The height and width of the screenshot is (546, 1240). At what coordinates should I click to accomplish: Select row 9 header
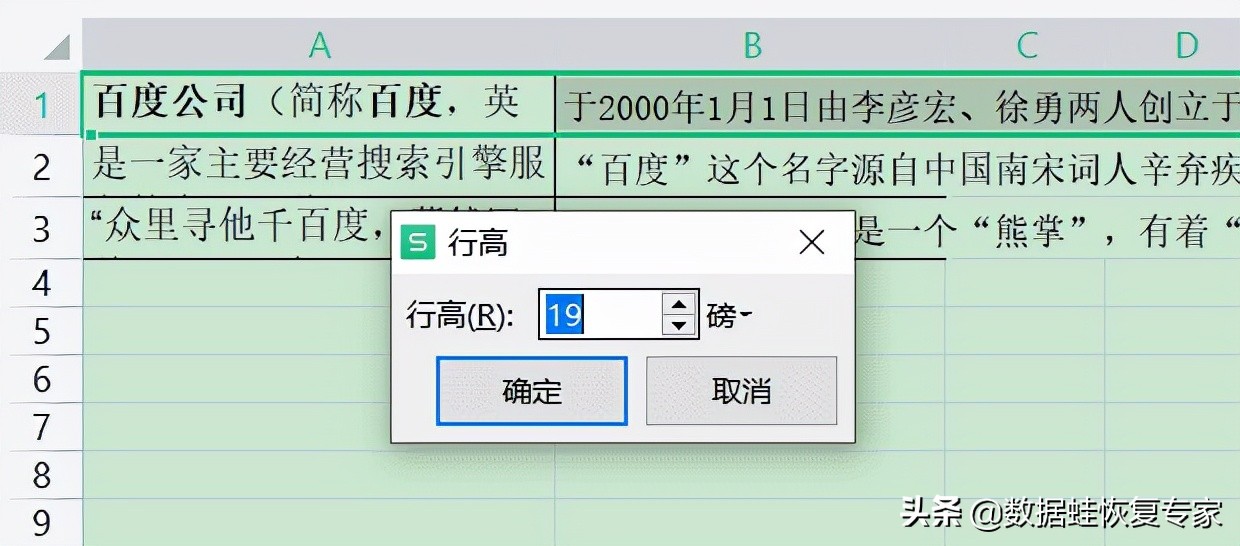41,523
